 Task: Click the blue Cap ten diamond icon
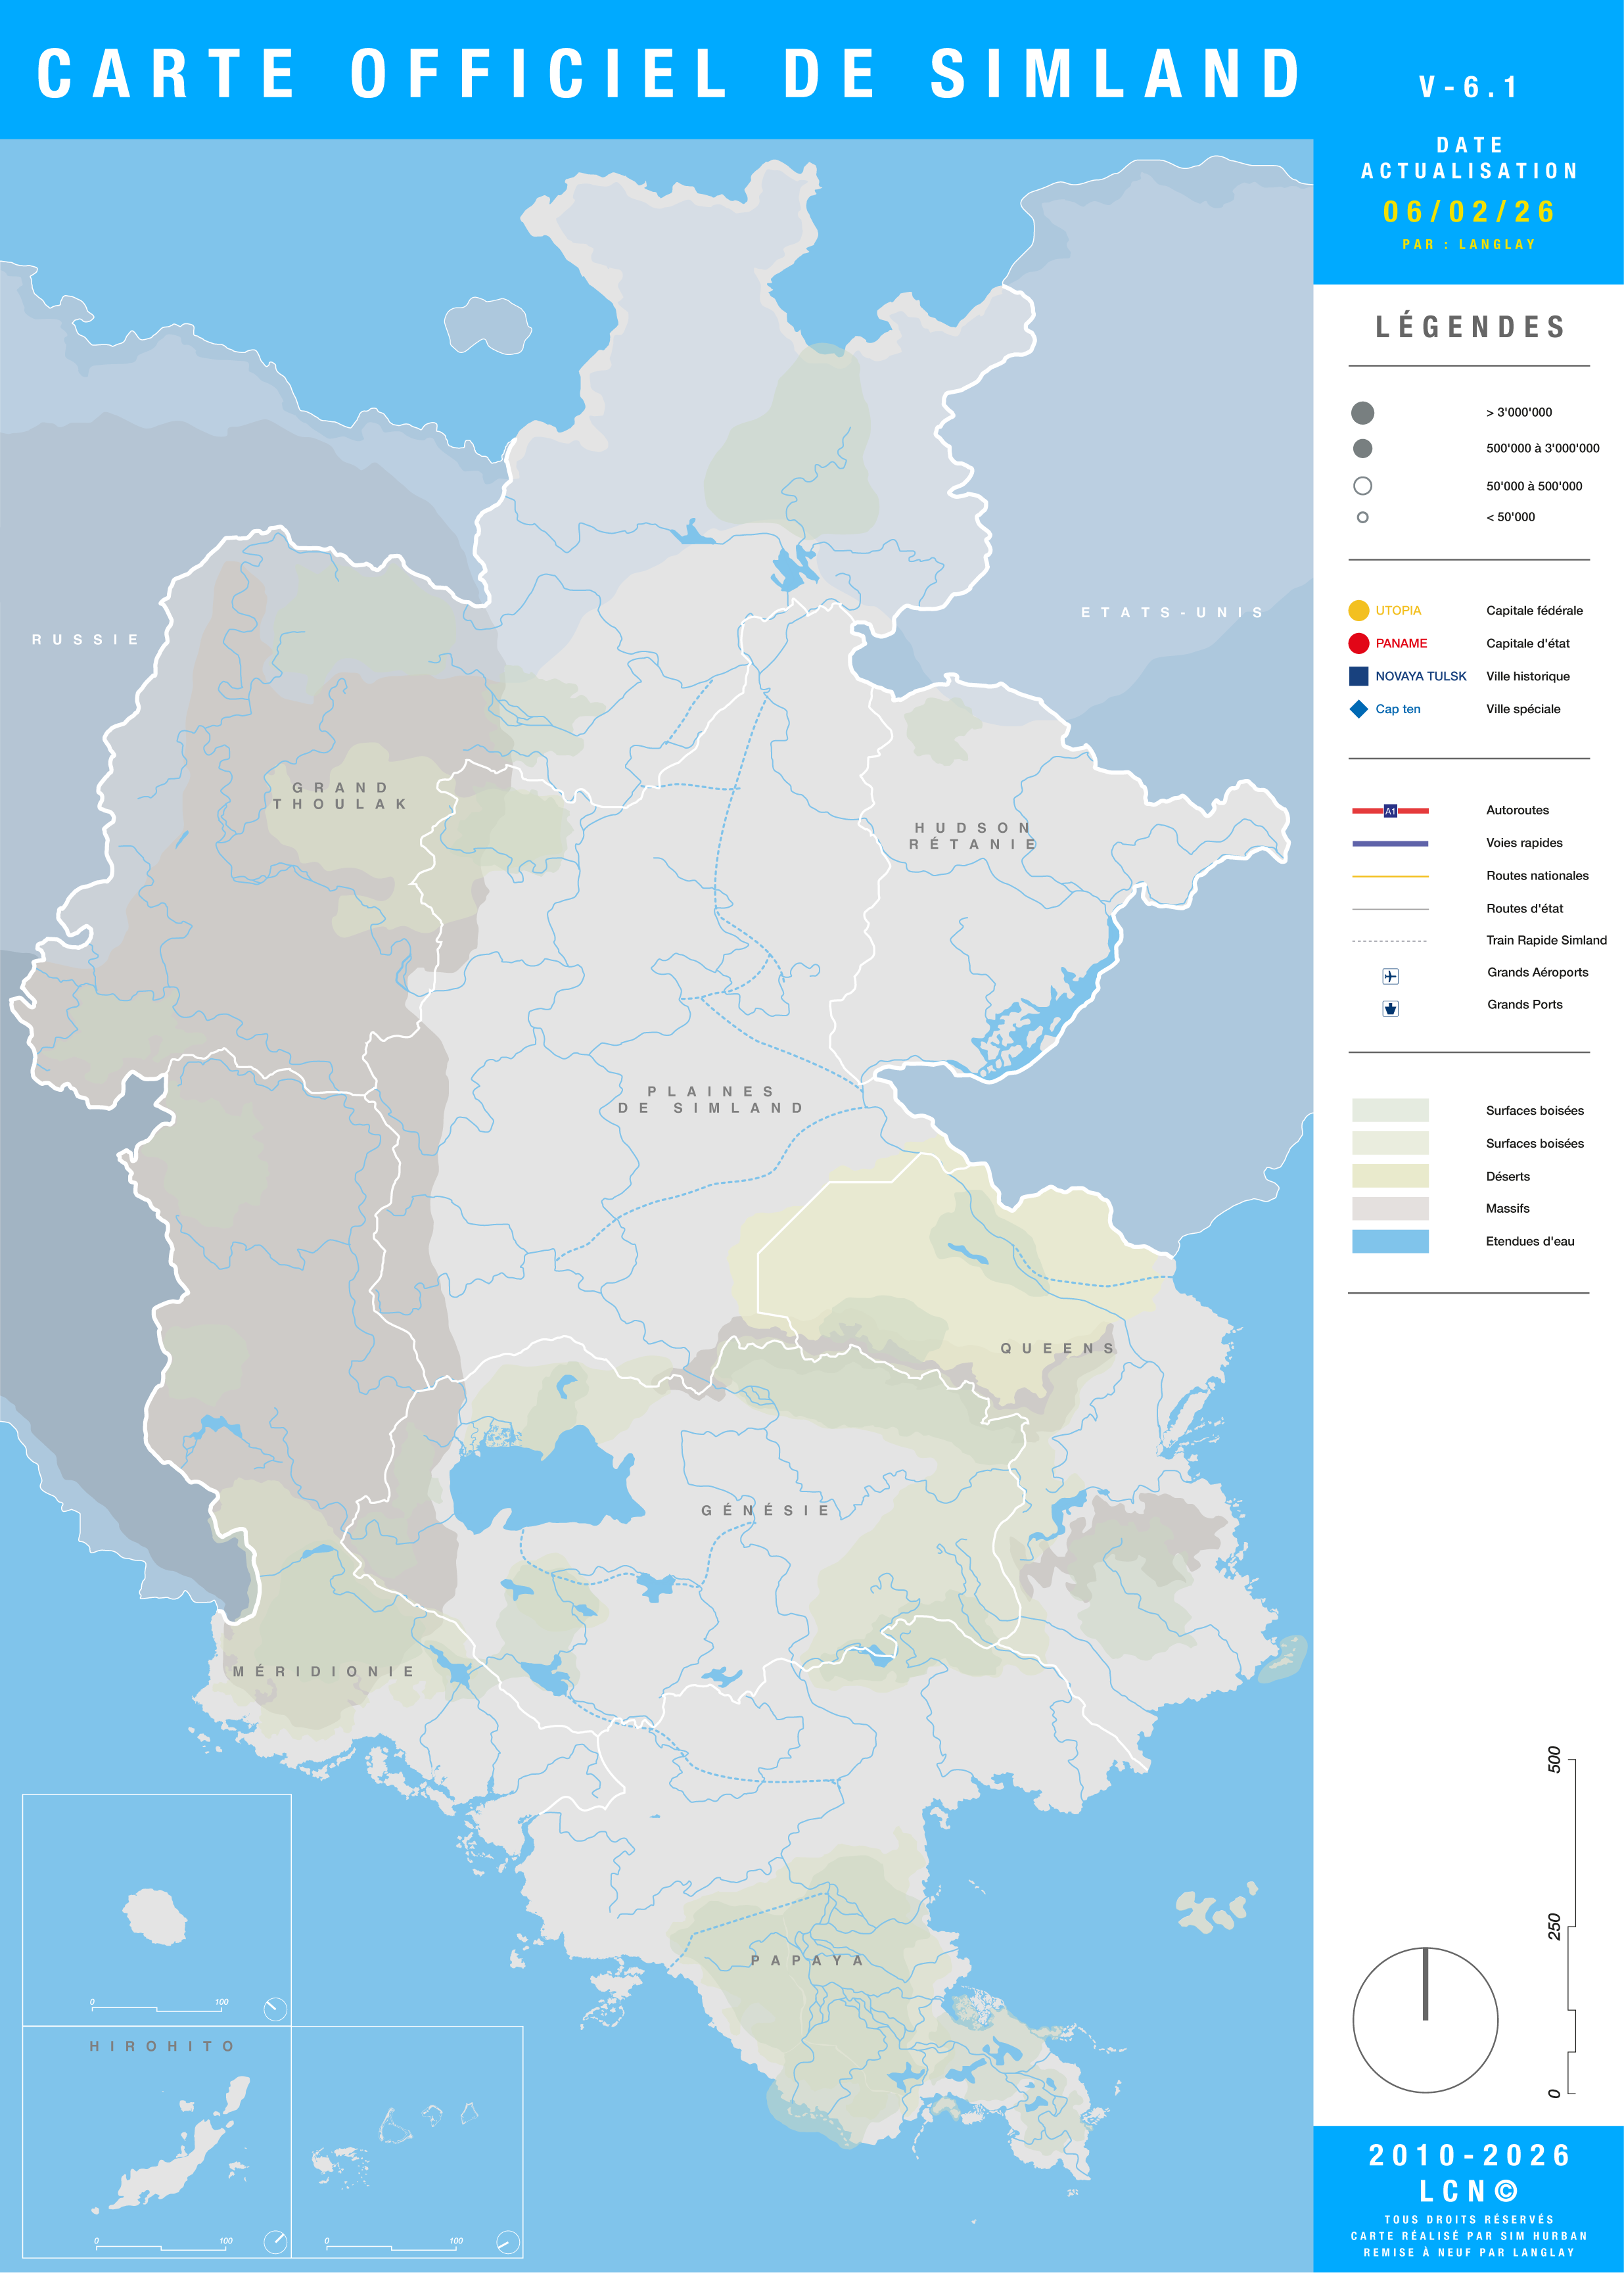[x=1358, y=709]
